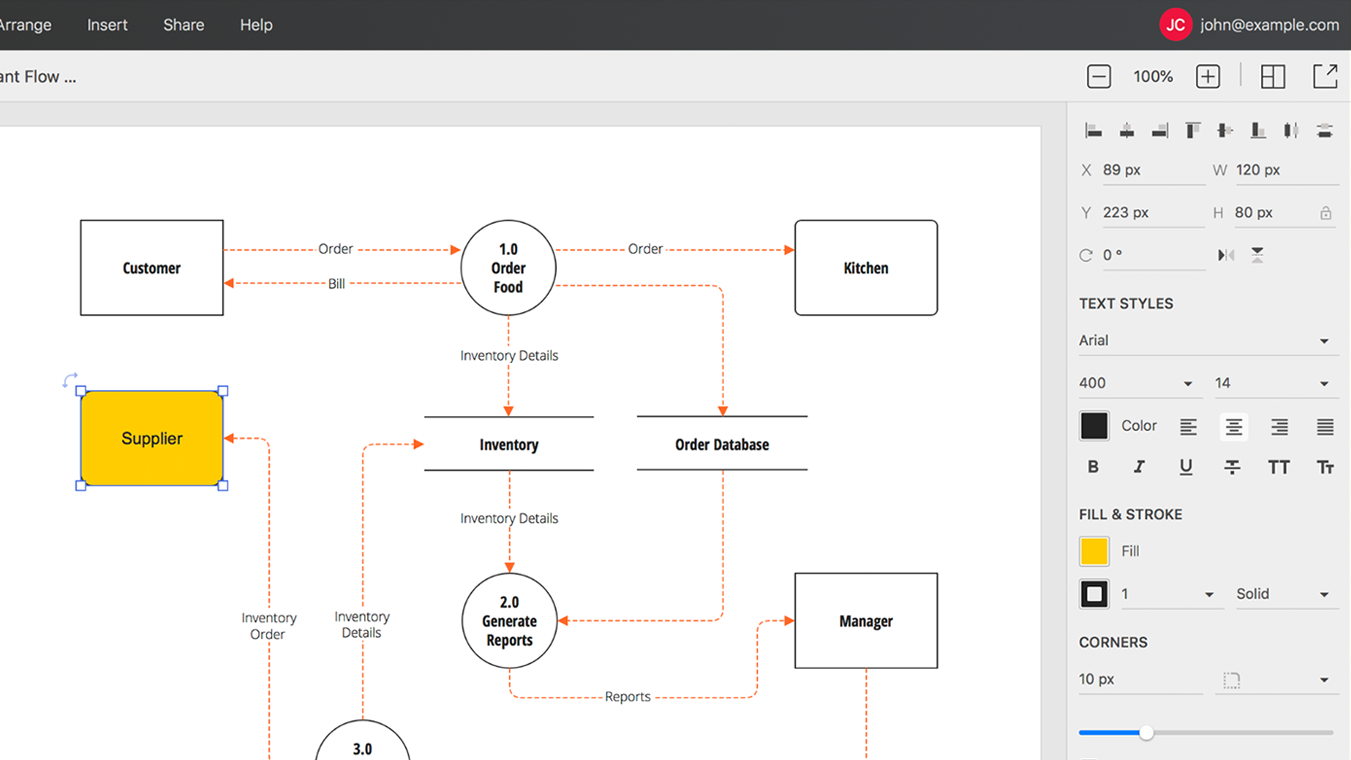The height and width of the screenshot is (760, 1351).
Task: Click the two-panel format view icon
Action: (1273, 75)
